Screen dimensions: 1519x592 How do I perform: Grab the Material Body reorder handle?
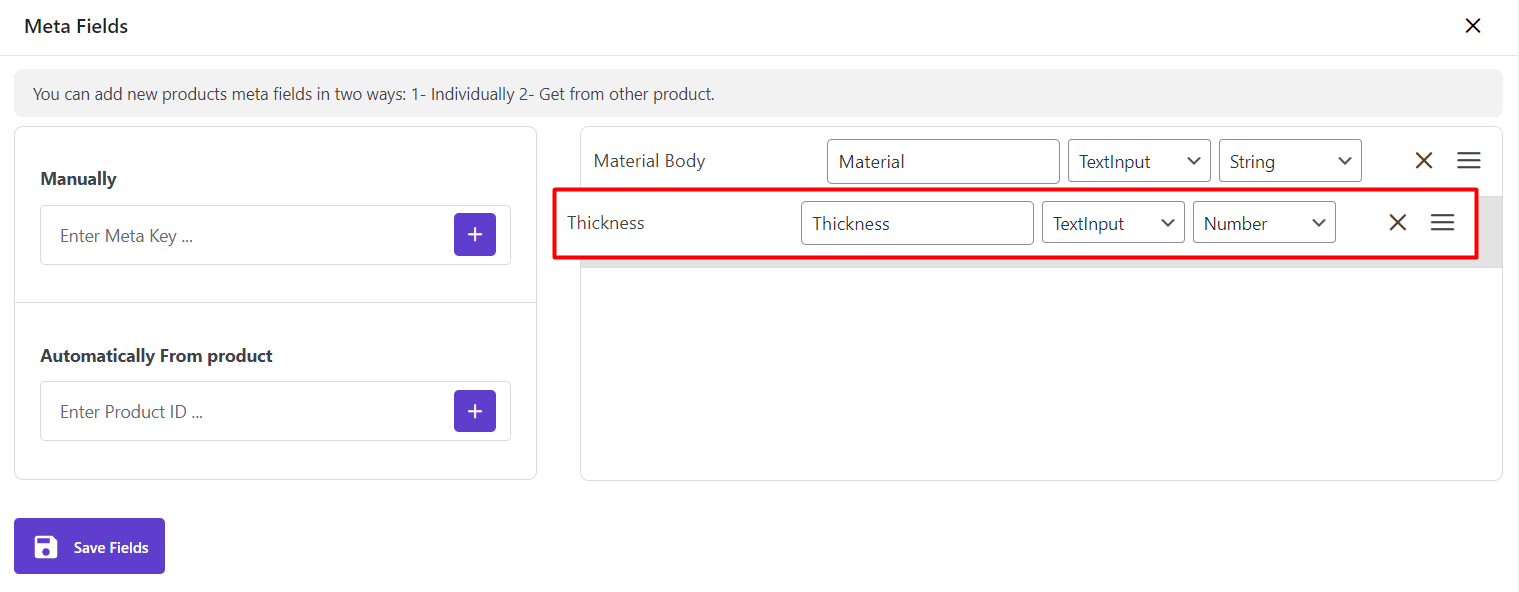pos(1468,161)
